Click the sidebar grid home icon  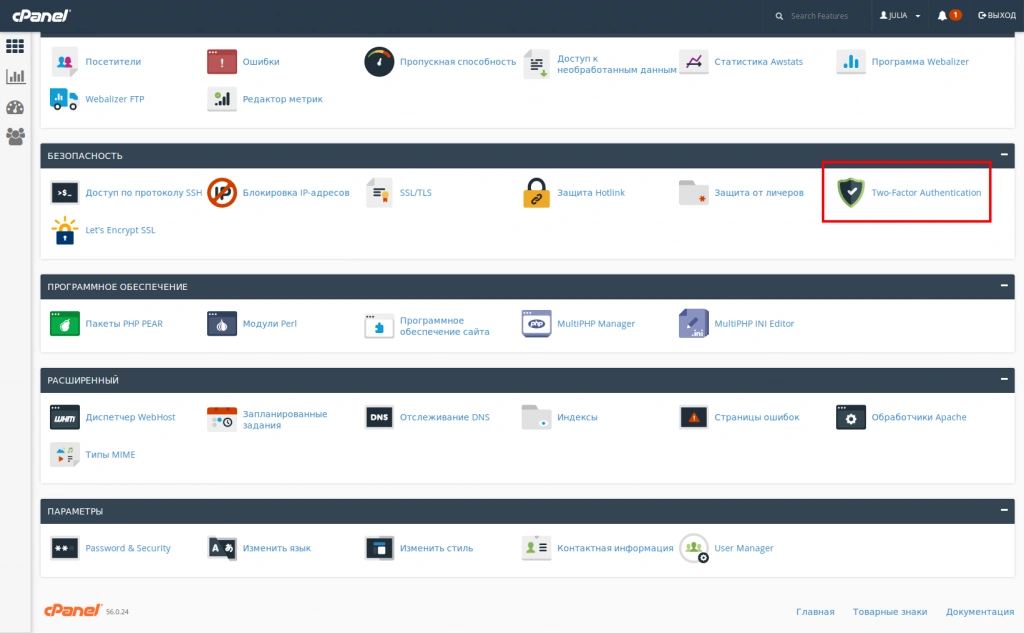click(15, 46)
